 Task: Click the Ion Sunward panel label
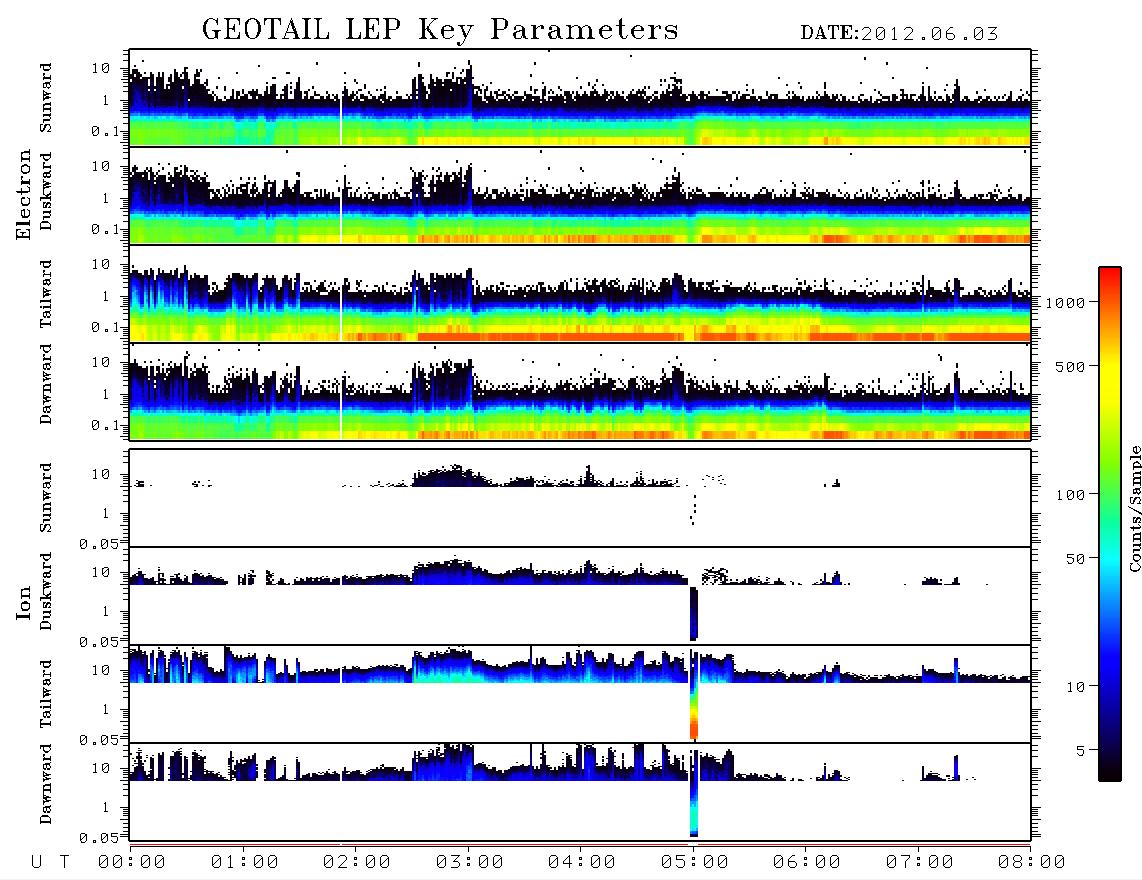(x=46, y=498)
